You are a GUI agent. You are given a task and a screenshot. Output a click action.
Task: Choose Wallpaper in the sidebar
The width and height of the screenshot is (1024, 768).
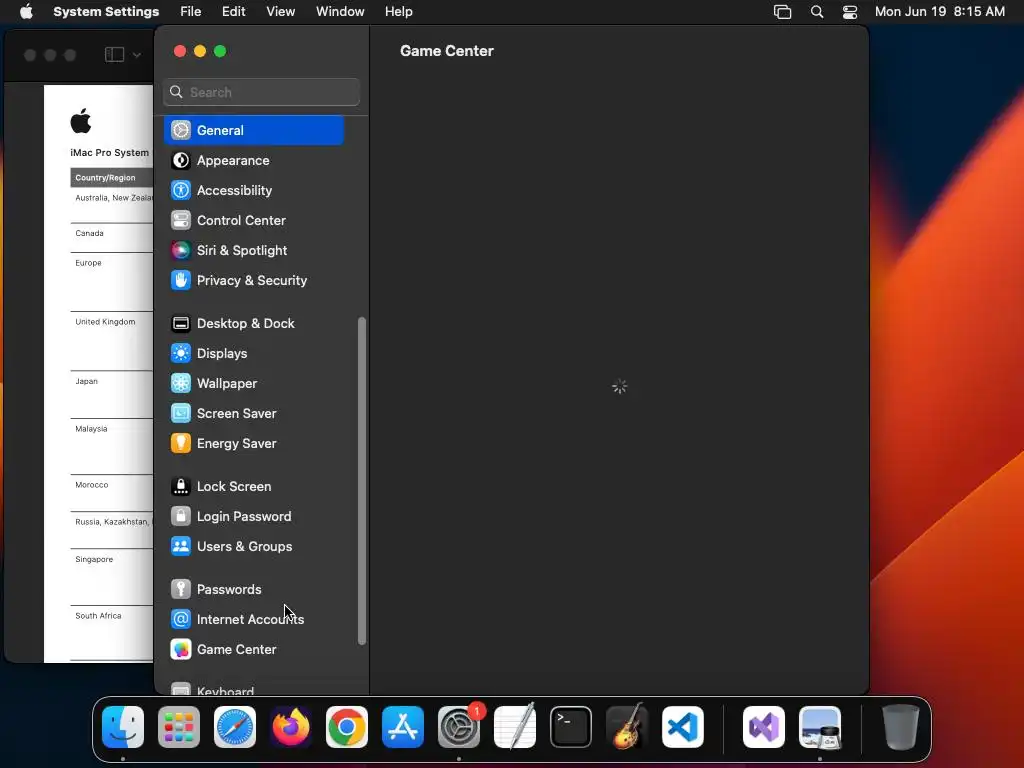(x=254, y=383)
